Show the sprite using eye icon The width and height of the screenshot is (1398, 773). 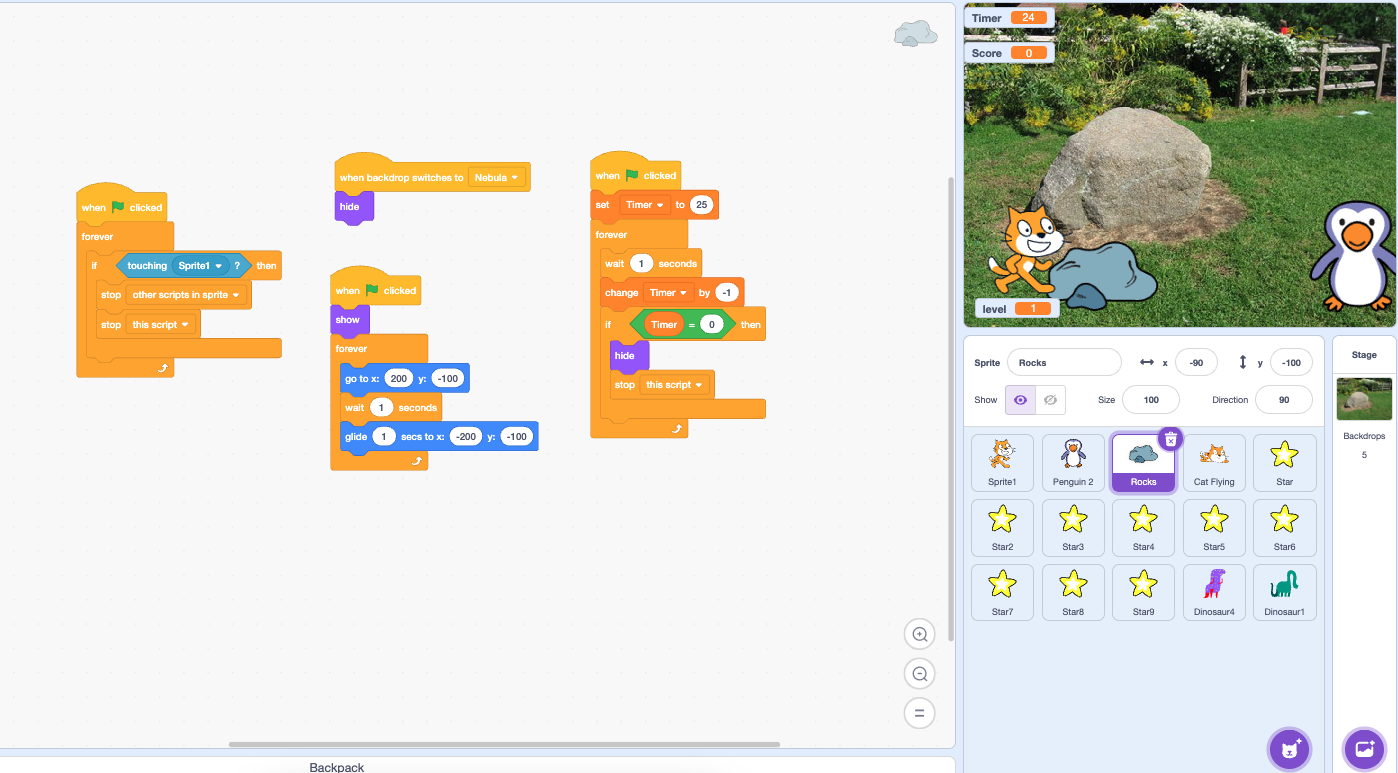coord(1020,400)
